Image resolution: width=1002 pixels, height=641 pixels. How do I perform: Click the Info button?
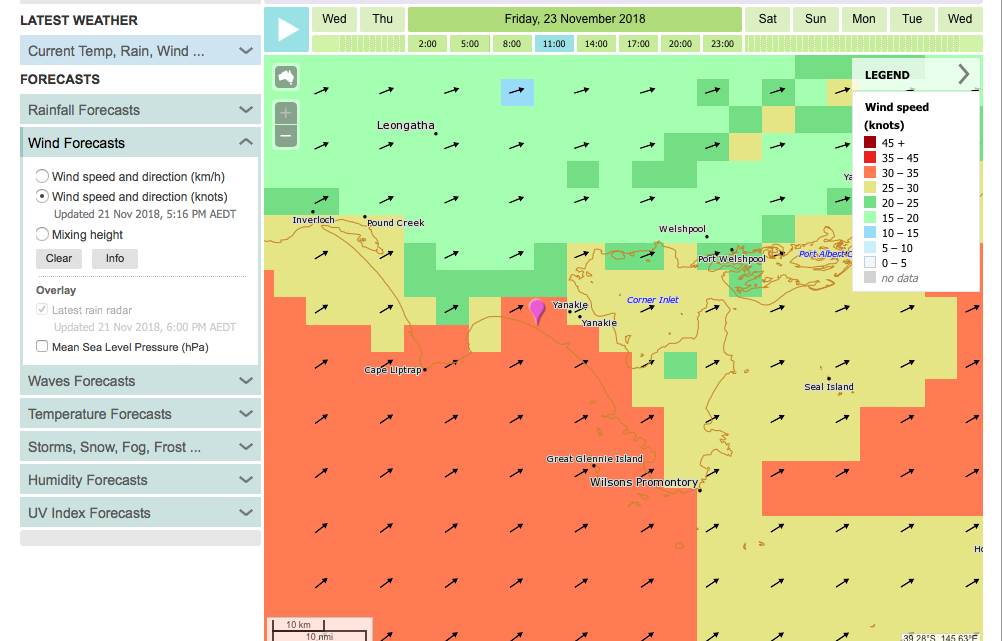(x=115, y=258)
